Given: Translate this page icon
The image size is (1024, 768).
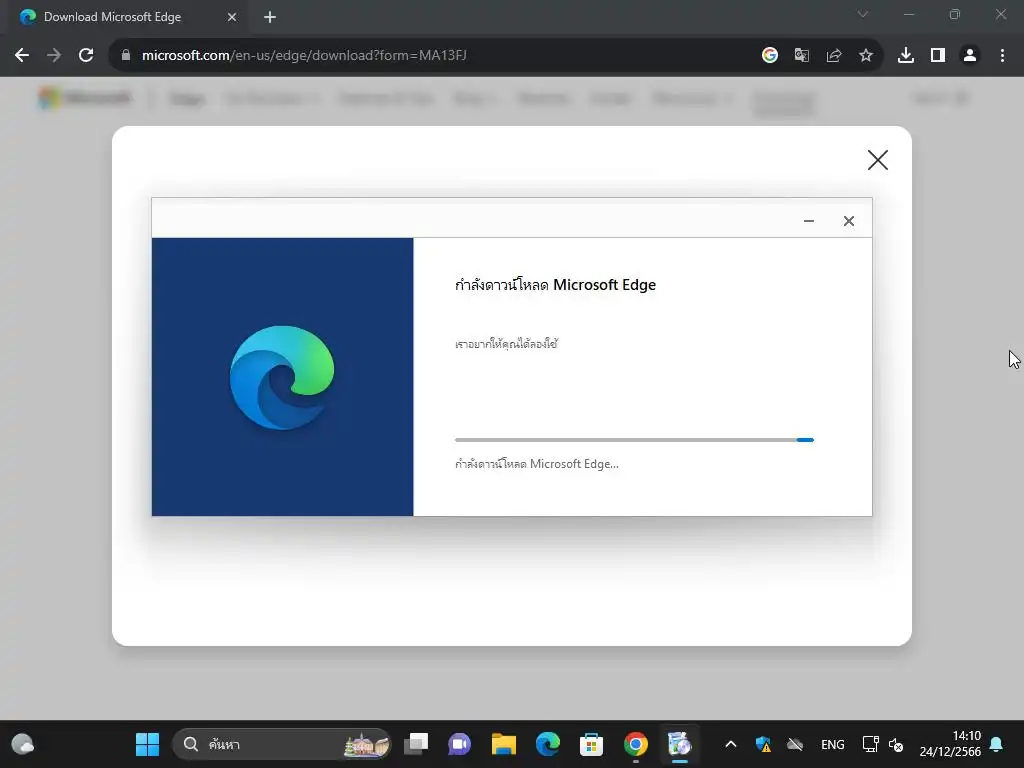Looking at the screenshot, I should click(802, 56).
